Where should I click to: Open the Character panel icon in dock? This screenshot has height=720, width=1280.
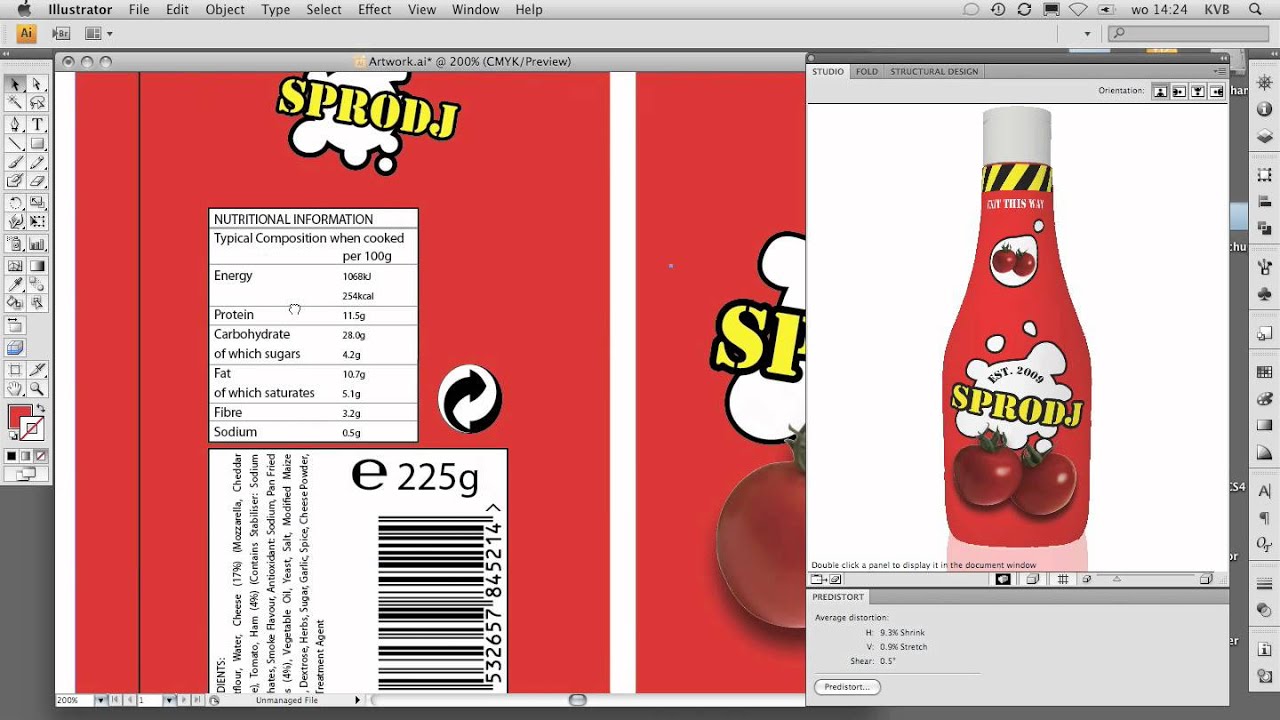(1264, 491)
